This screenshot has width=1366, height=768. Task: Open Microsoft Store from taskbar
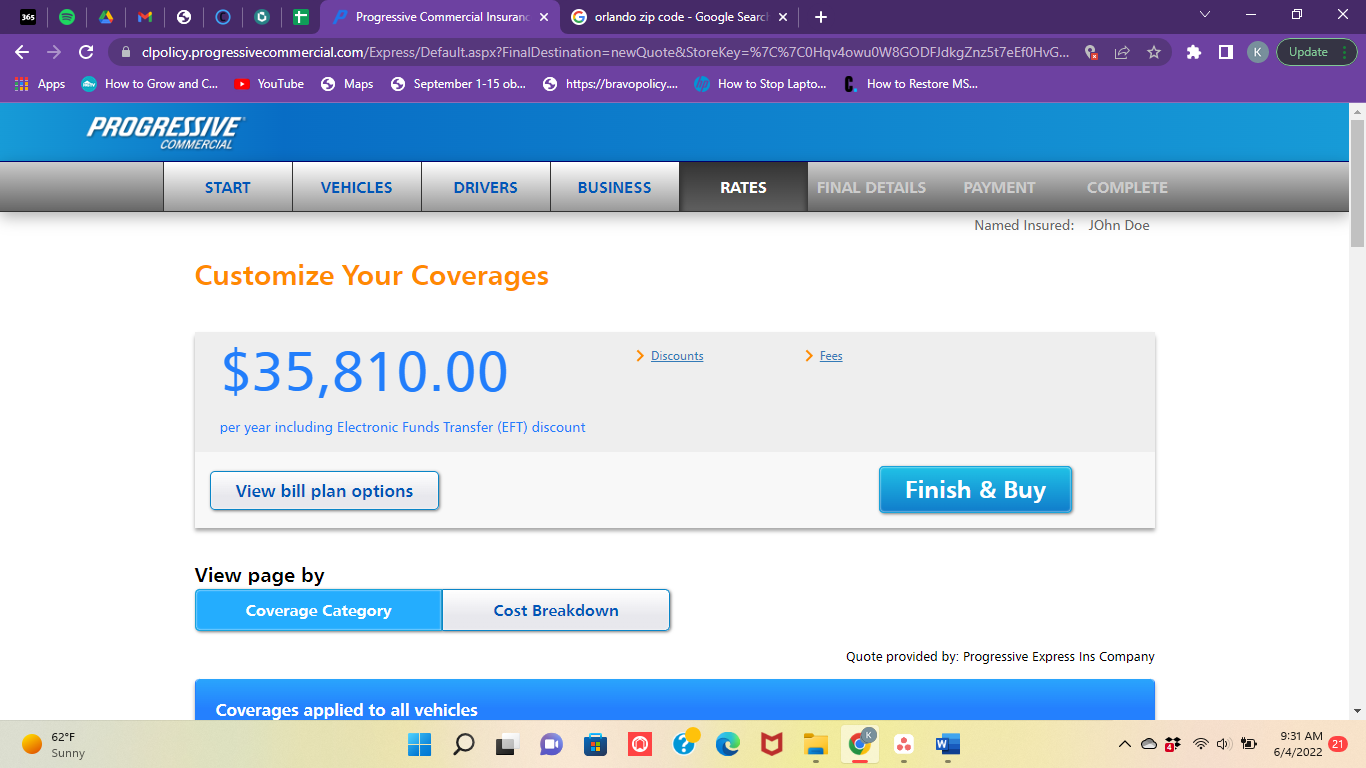pyautogui.click(x=595, y=744)
